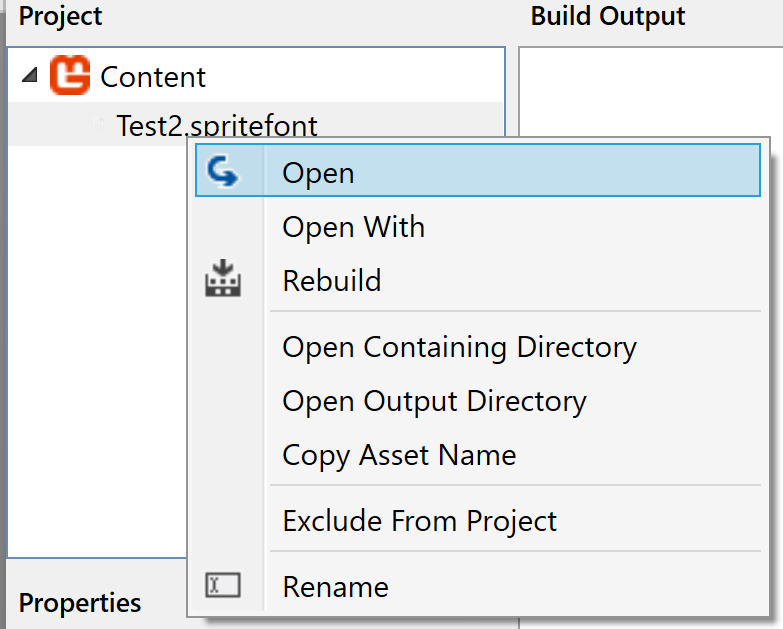Screen dimensions: 783x629
Task: Click the MonoGame logo icon beside Content
Action: [70, 76]
